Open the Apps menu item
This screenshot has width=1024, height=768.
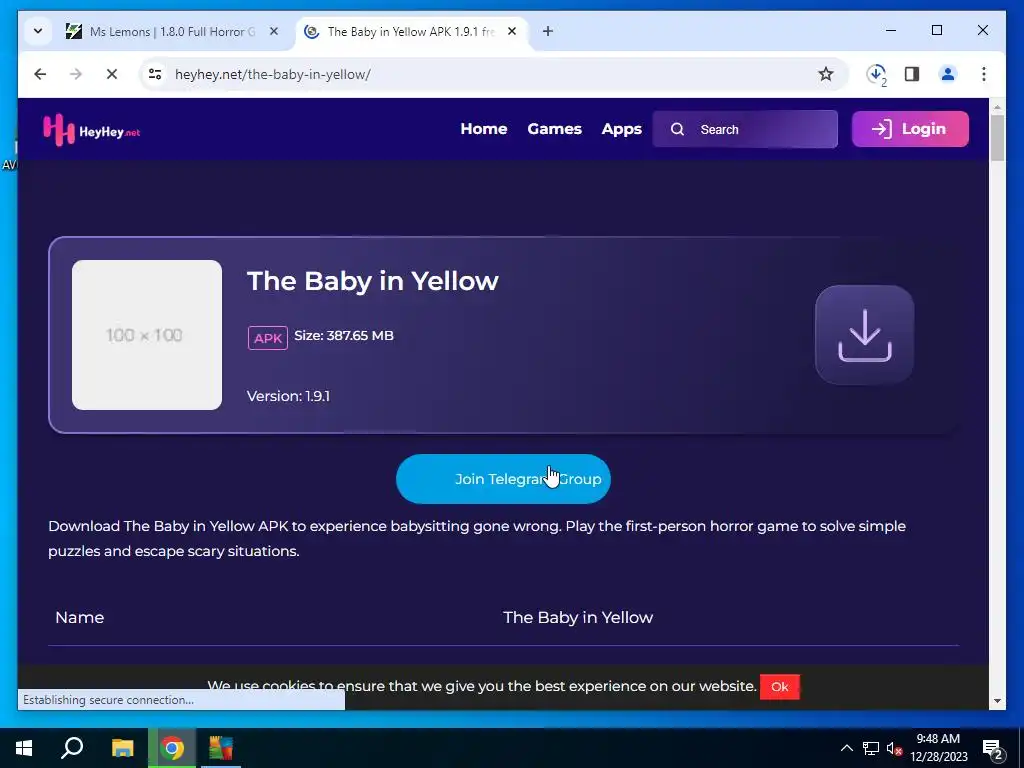pyautogui.click(x=622, y=129)
